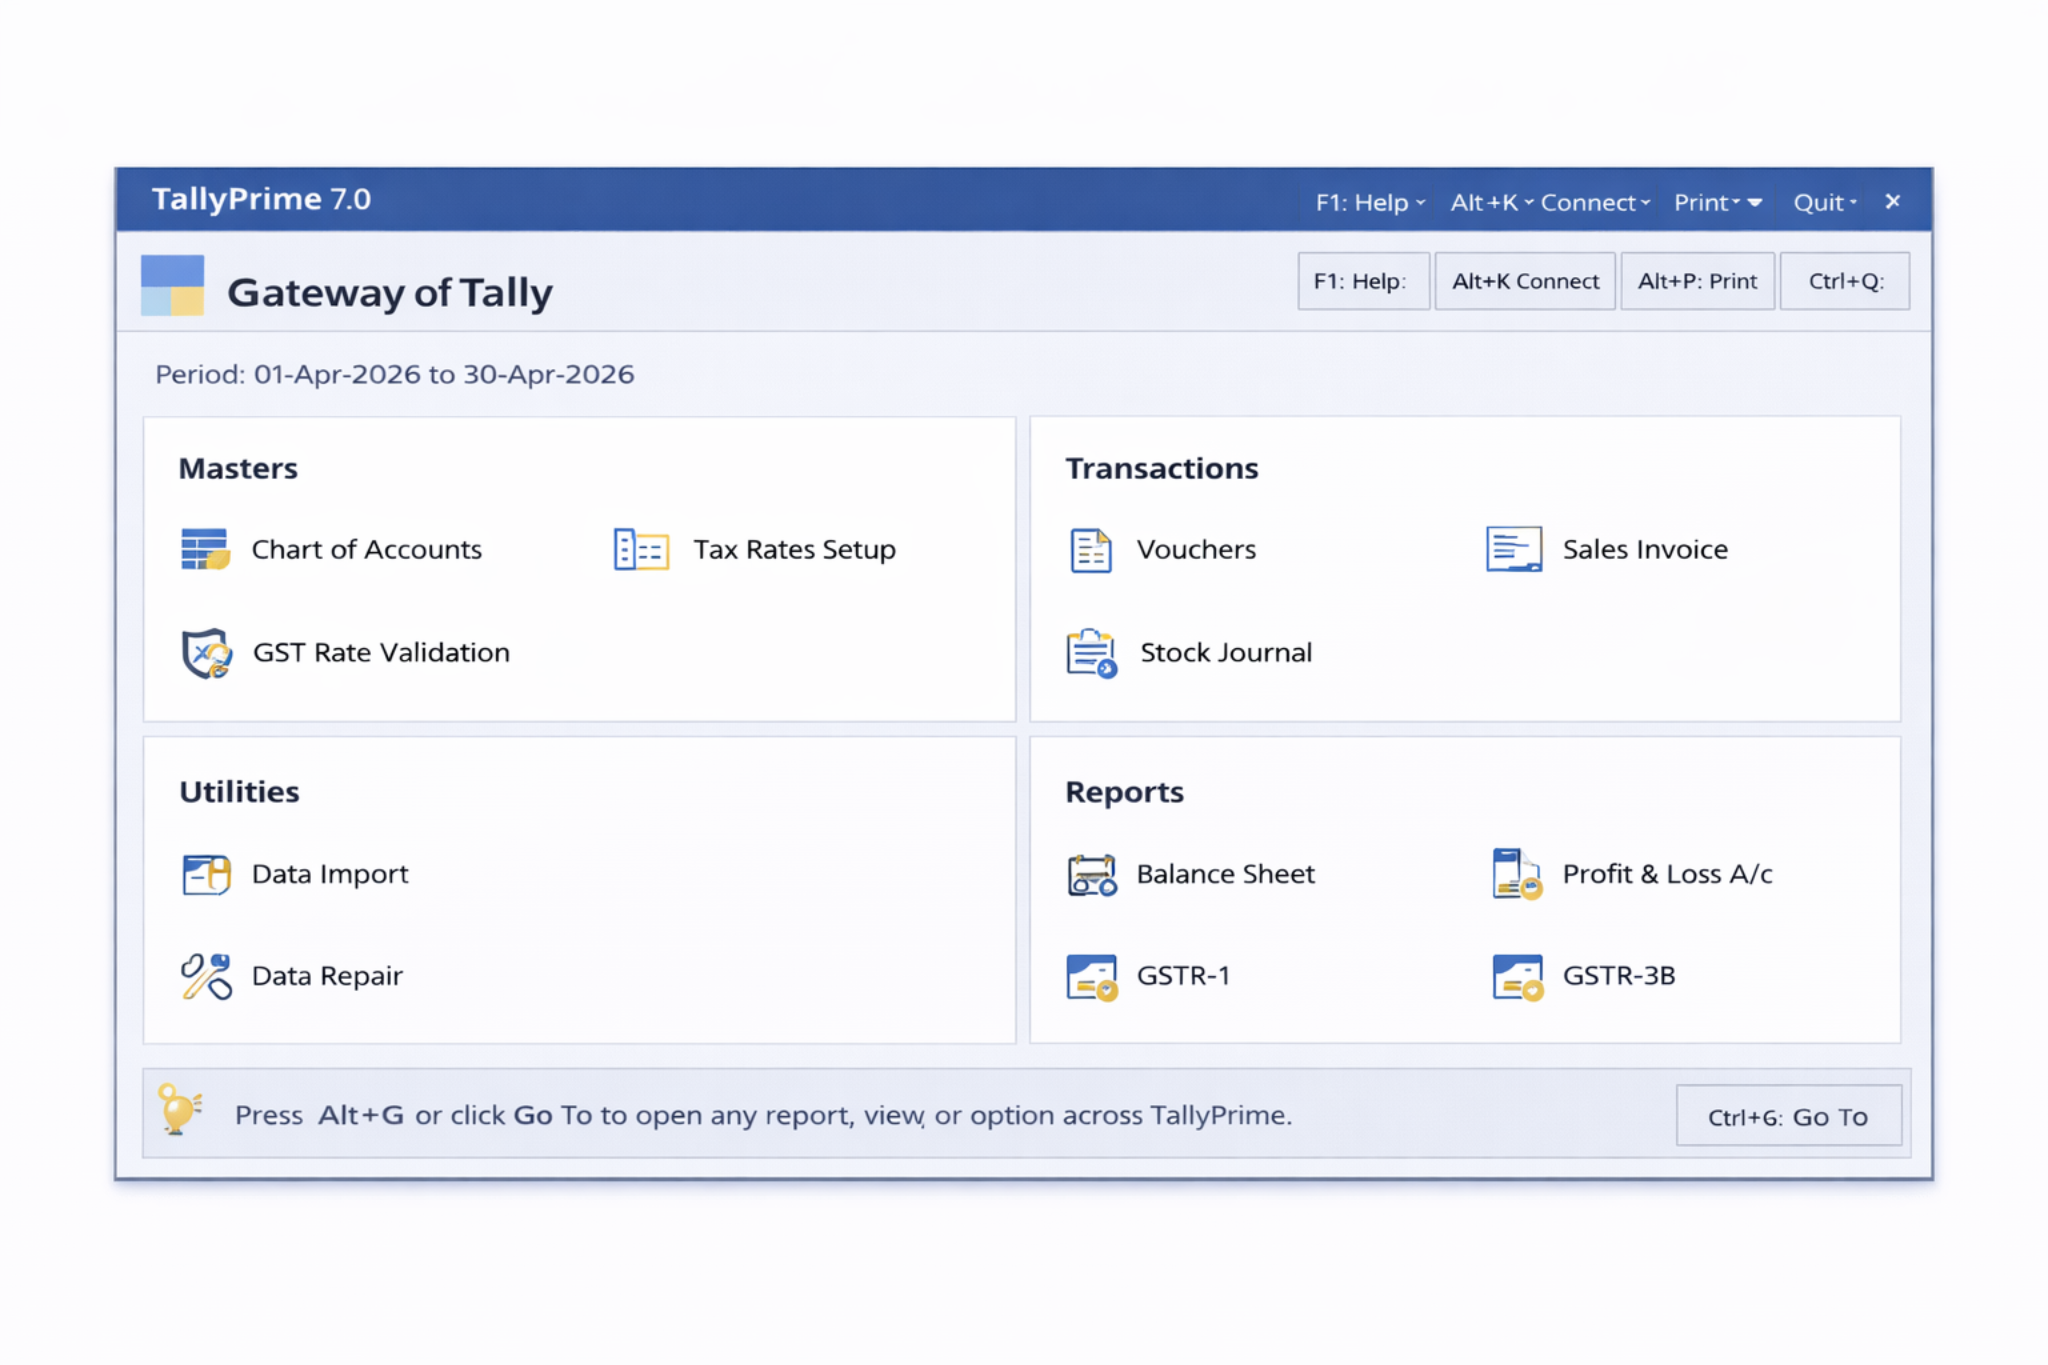
Task: Click the TallyPrime logo near Gateway of Tally
Action: [x=173, y=283]
